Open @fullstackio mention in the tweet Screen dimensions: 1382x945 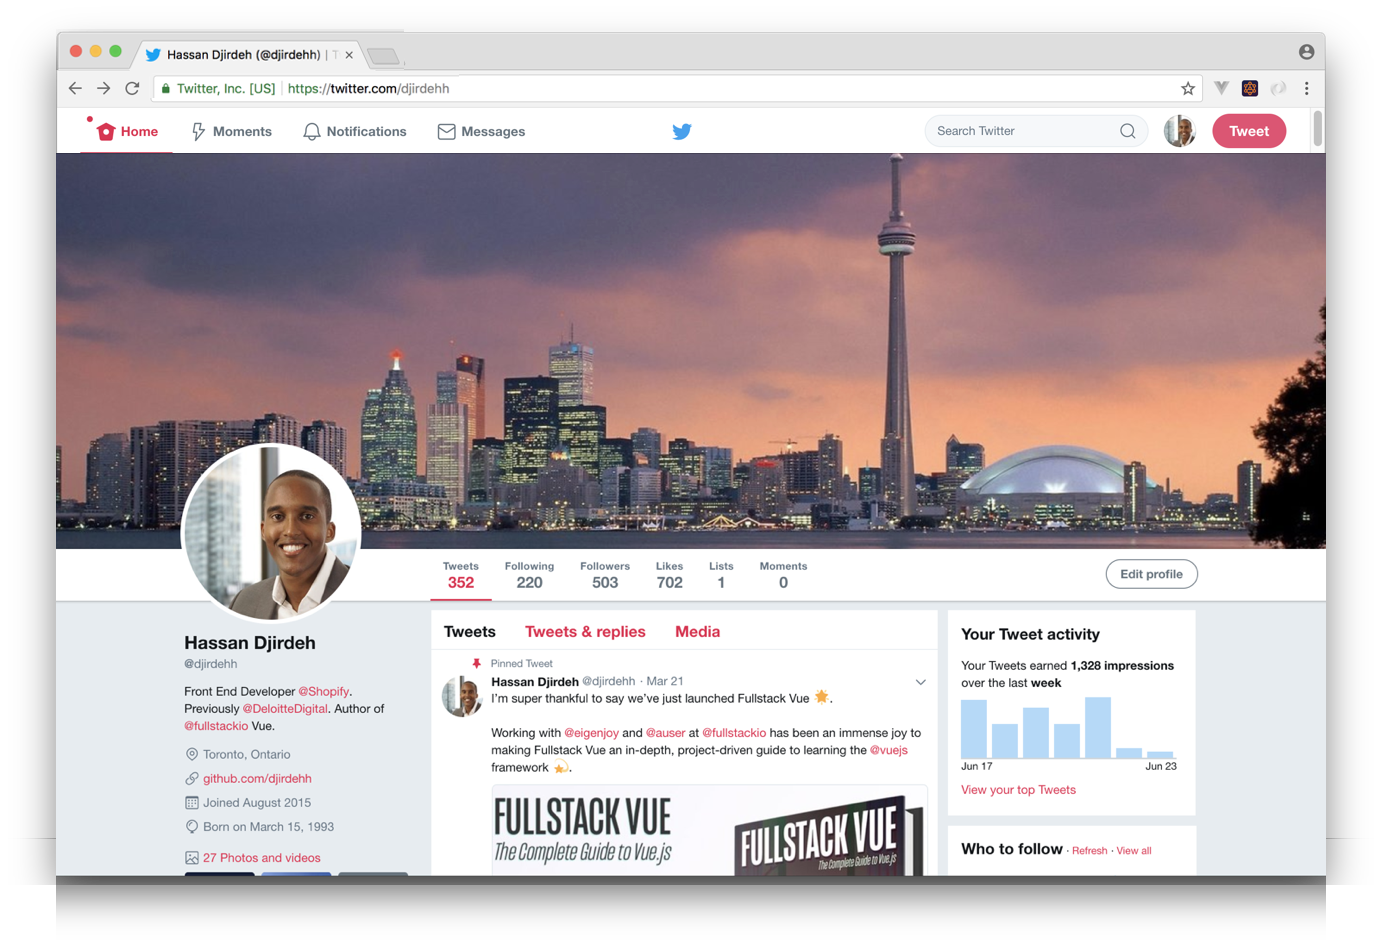(734, 733)
